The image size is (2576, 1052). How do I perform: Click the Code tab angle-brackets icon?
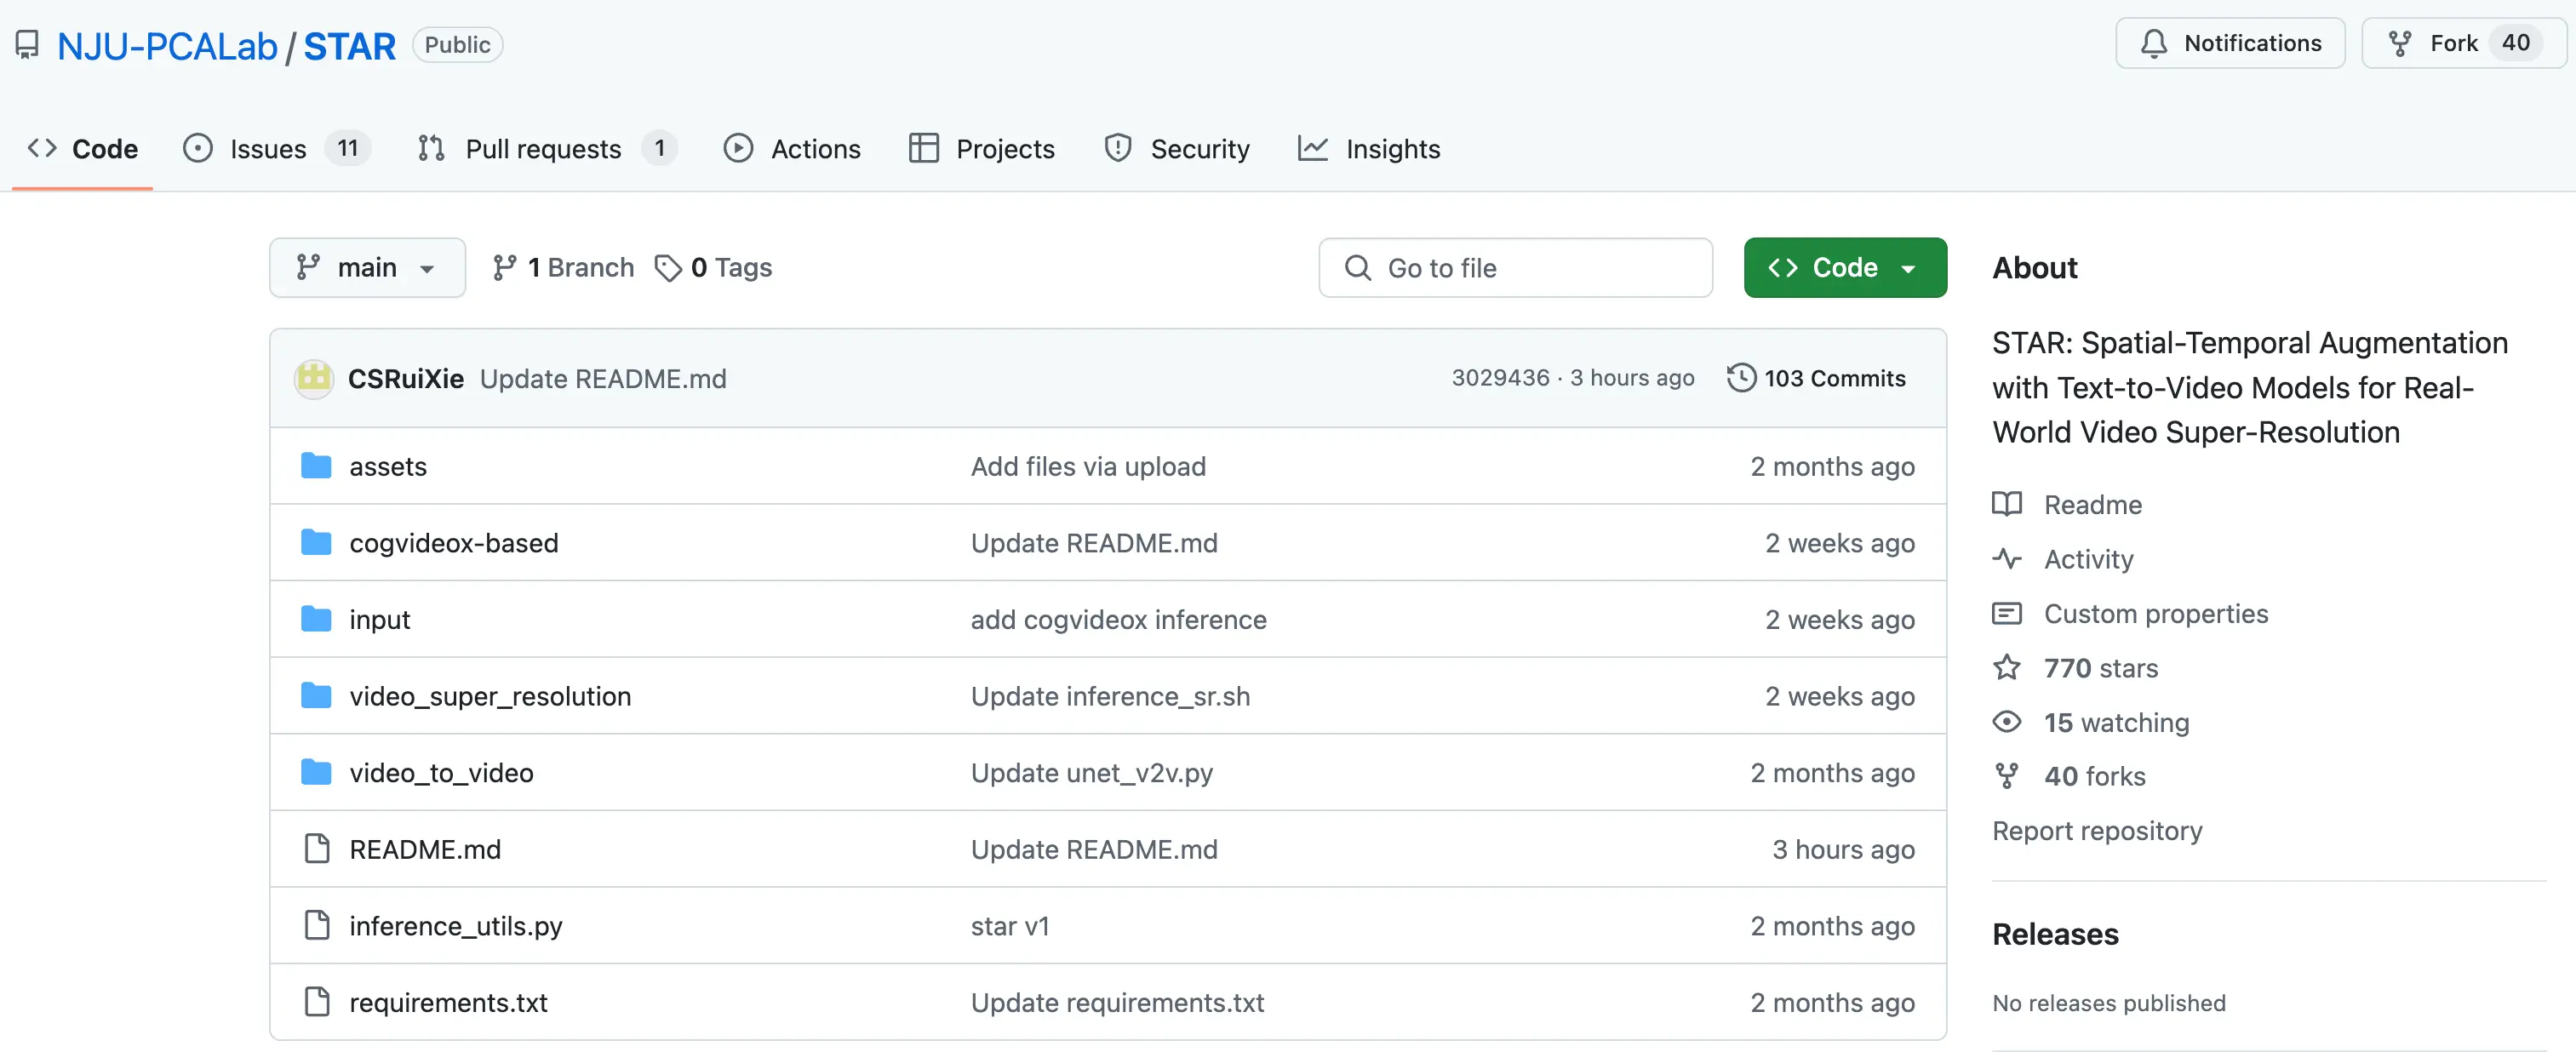(42, 148)
